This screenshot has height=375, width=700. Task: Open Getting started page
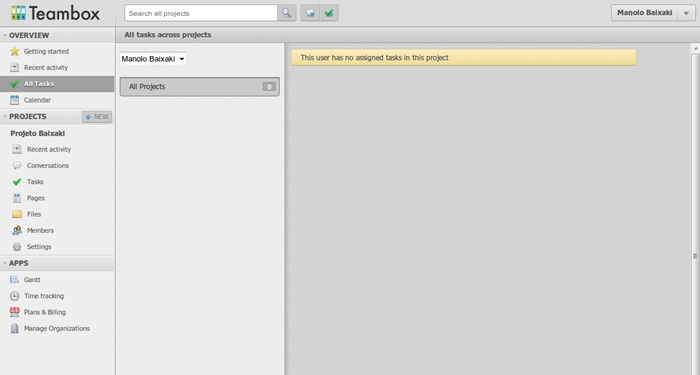point(46,51)
